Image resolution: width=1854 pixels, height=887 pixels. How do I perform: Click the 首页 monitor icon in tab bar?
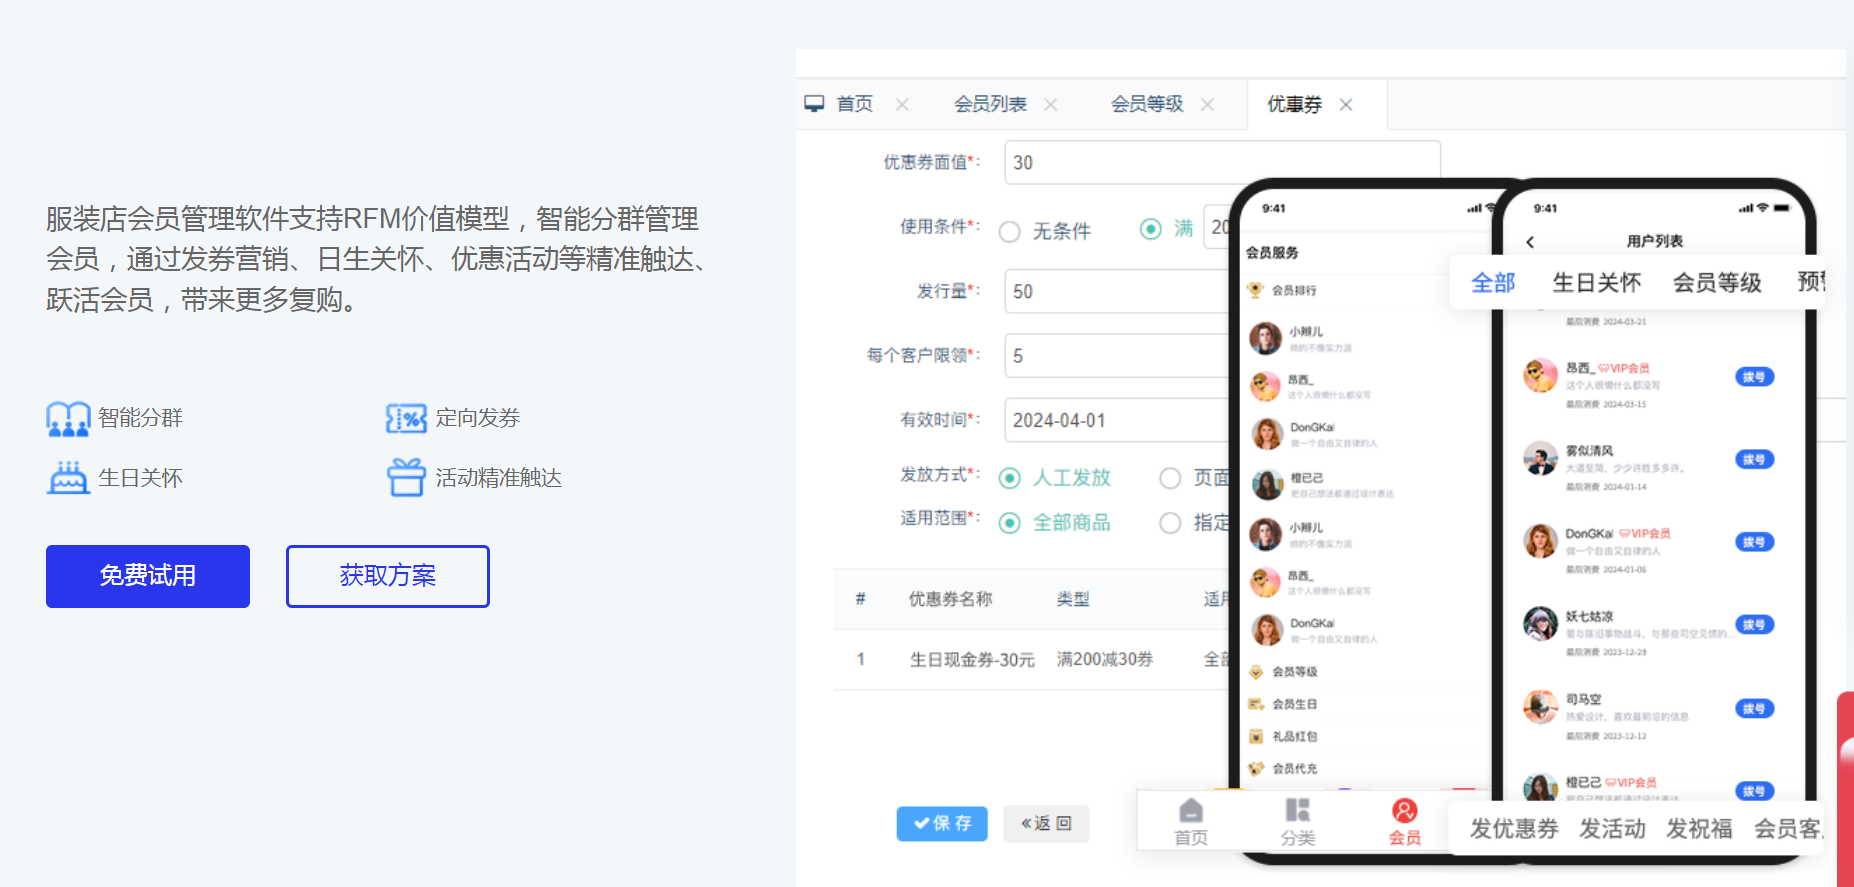tap(815, 104)
